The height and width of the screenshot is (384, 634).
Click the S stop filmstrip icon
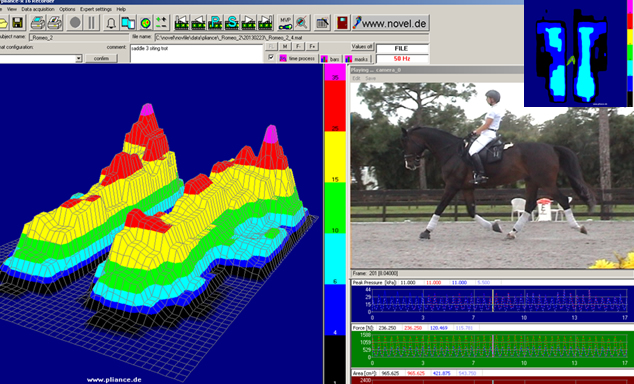click(232, 23)
